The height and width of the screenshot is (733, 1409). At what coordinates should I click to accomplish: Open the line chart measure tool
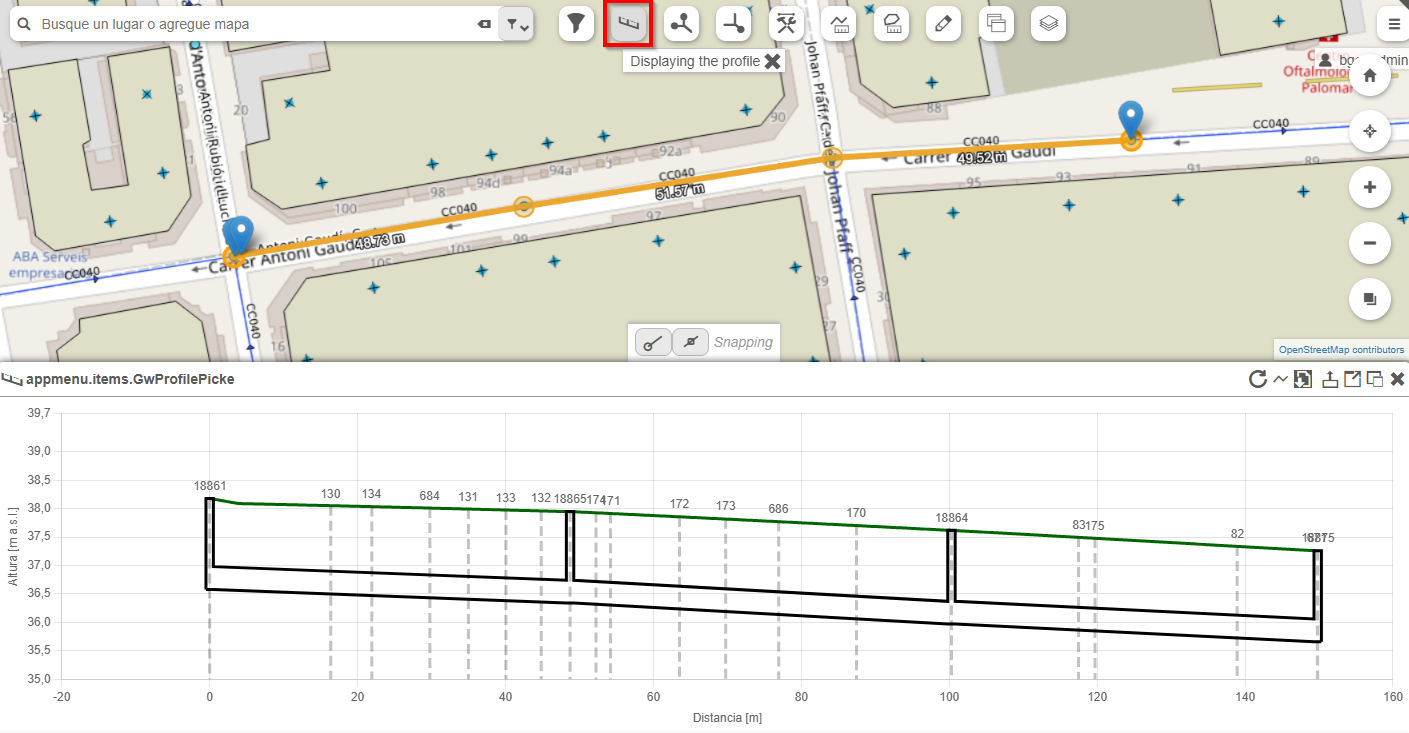(x=840, y=24)
